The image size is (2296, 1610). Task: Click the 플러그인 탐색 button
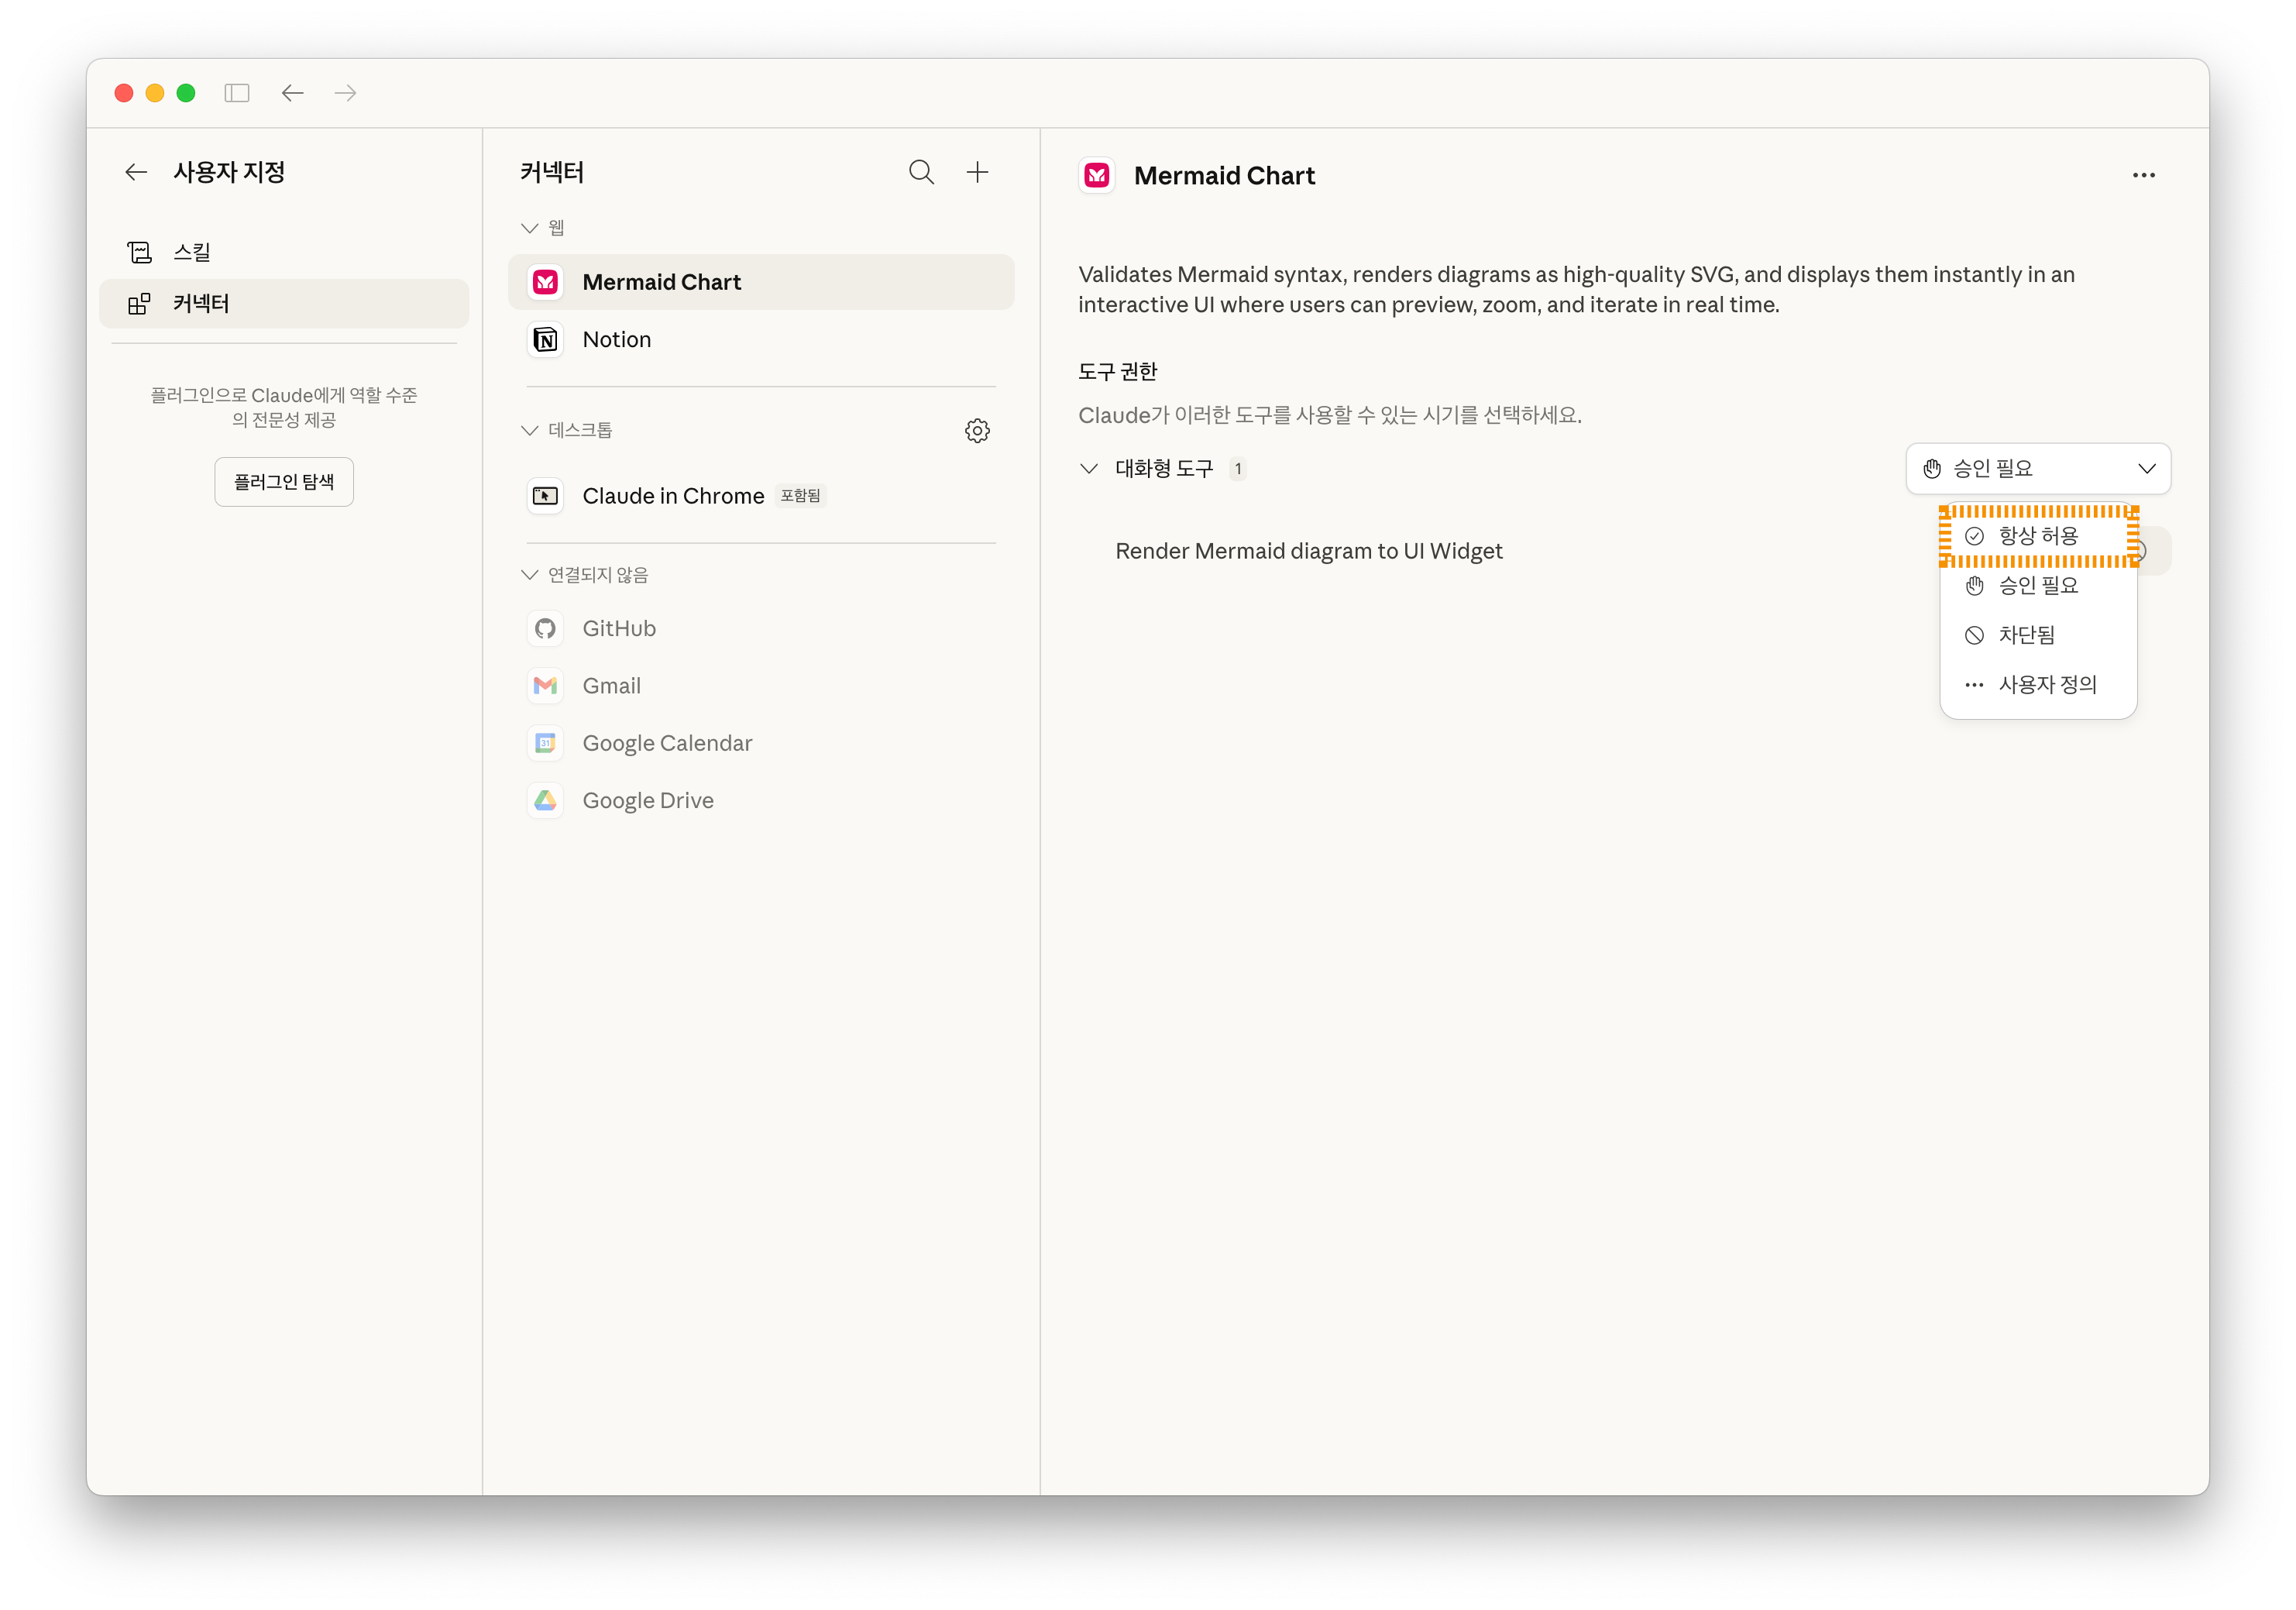(x=284, y=482)
